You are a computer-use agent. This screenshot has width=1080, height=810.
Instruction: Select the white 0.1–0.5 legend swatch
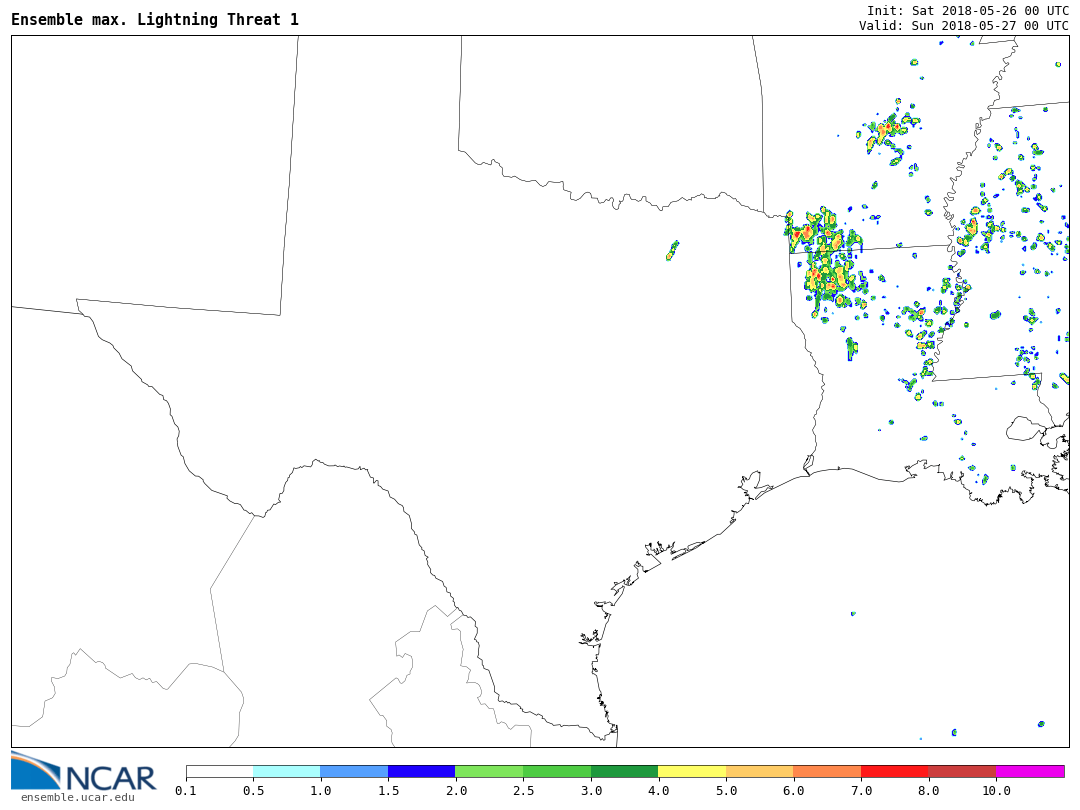click(x=219, y=772)
